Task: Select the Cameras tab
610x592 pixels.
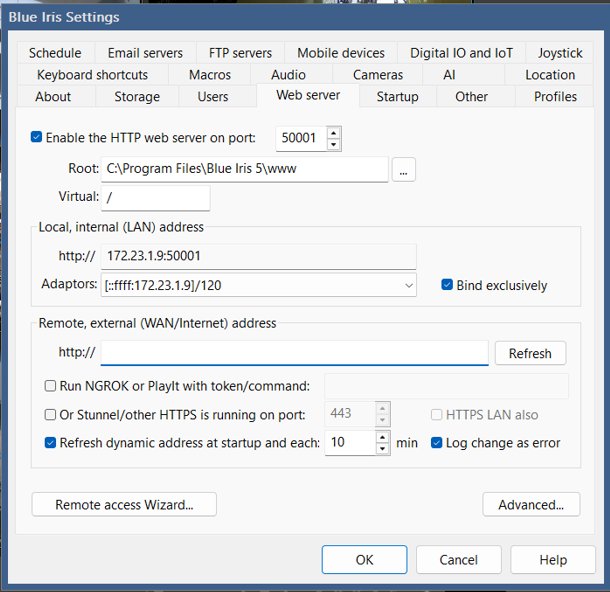Action: 378,74
